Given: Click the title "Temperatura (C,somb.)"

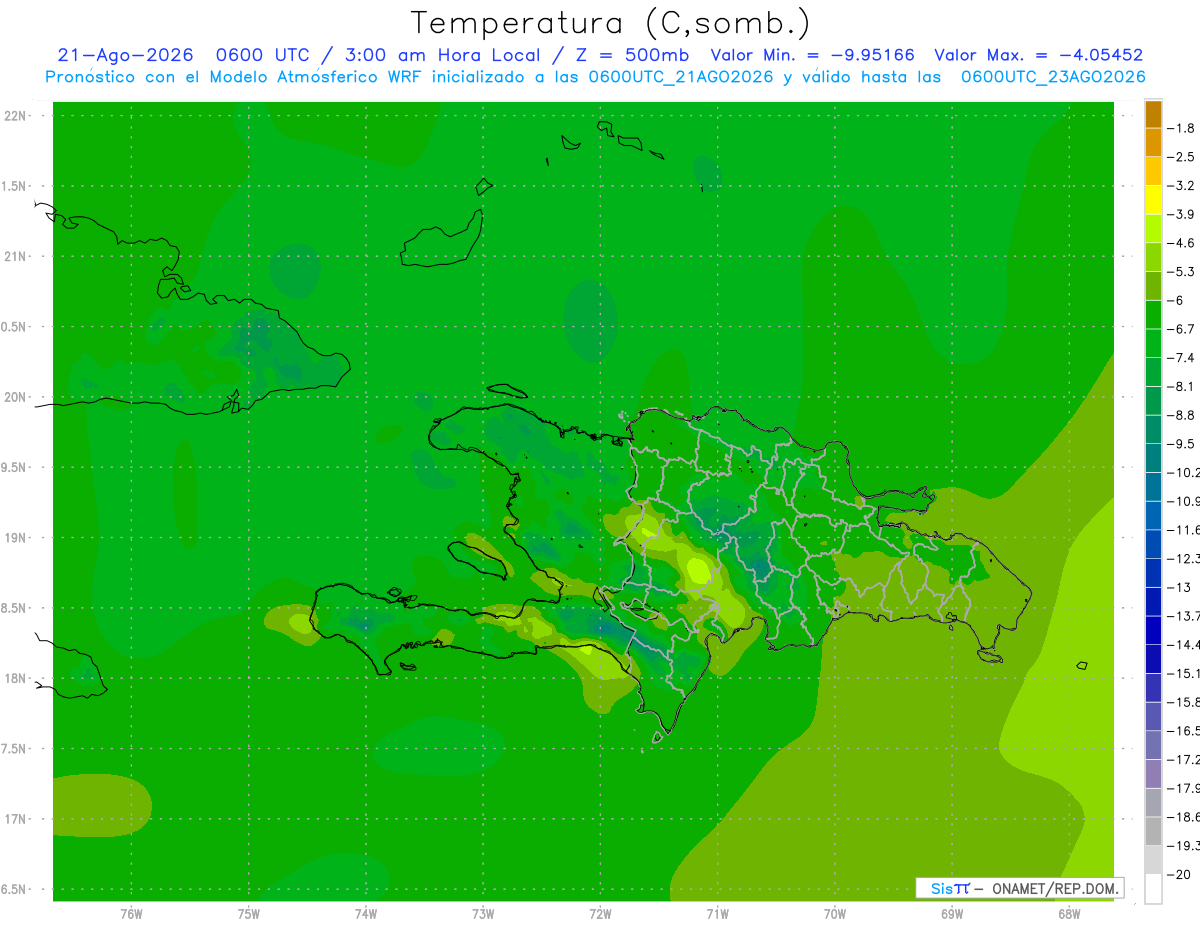Looking at the screenshot, I should coord(611,23).
